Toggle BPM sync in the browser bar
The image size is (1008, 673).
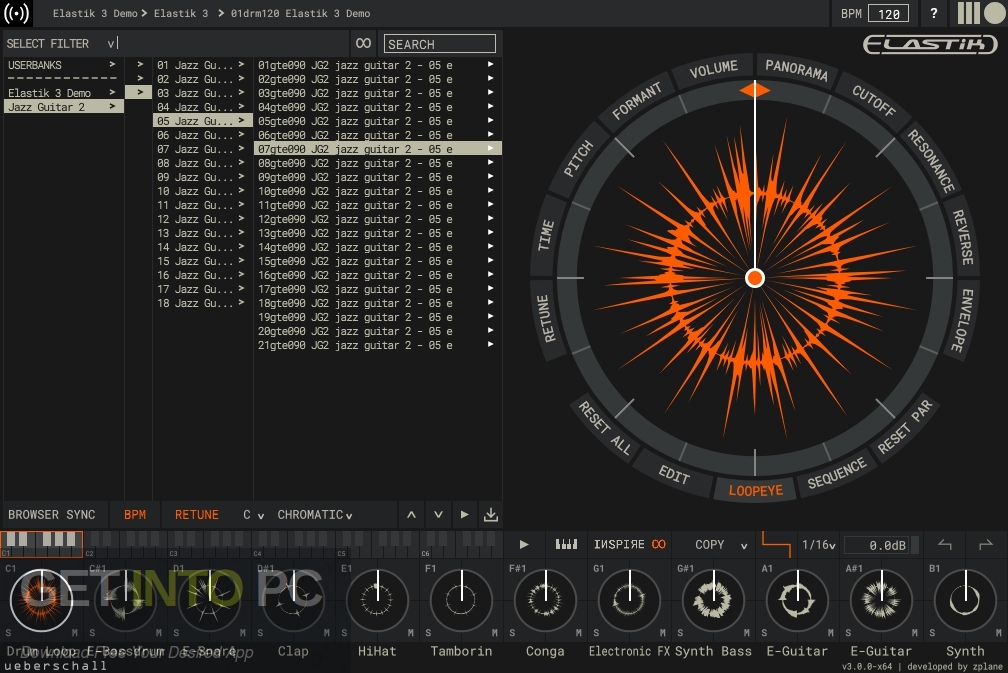(x=135, y=515)
